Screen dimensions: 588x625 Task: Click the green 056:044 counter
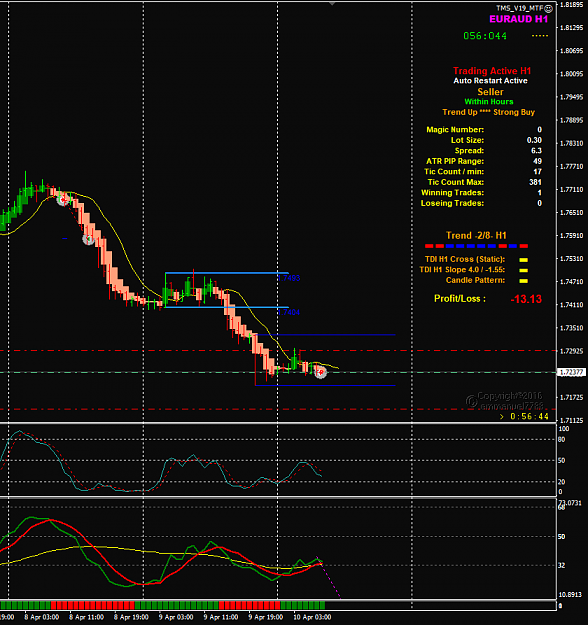point(485,36)
